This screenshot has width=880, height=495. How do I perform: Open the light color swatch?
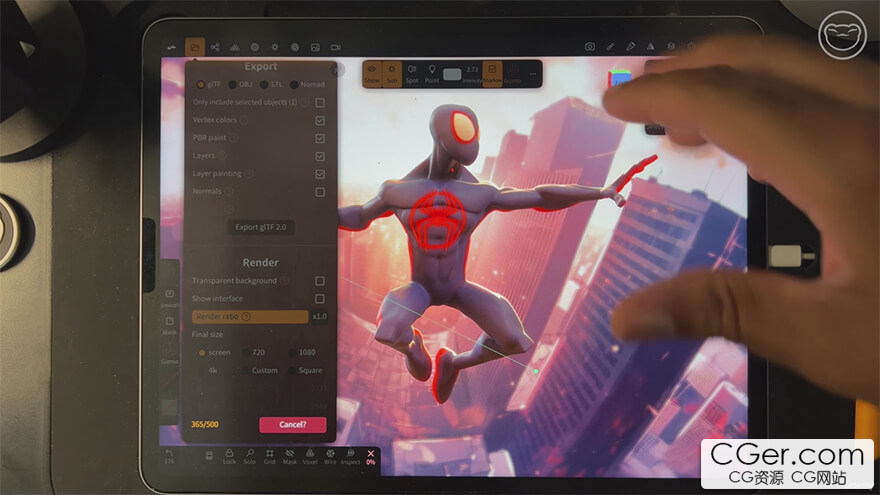(452, 74)
